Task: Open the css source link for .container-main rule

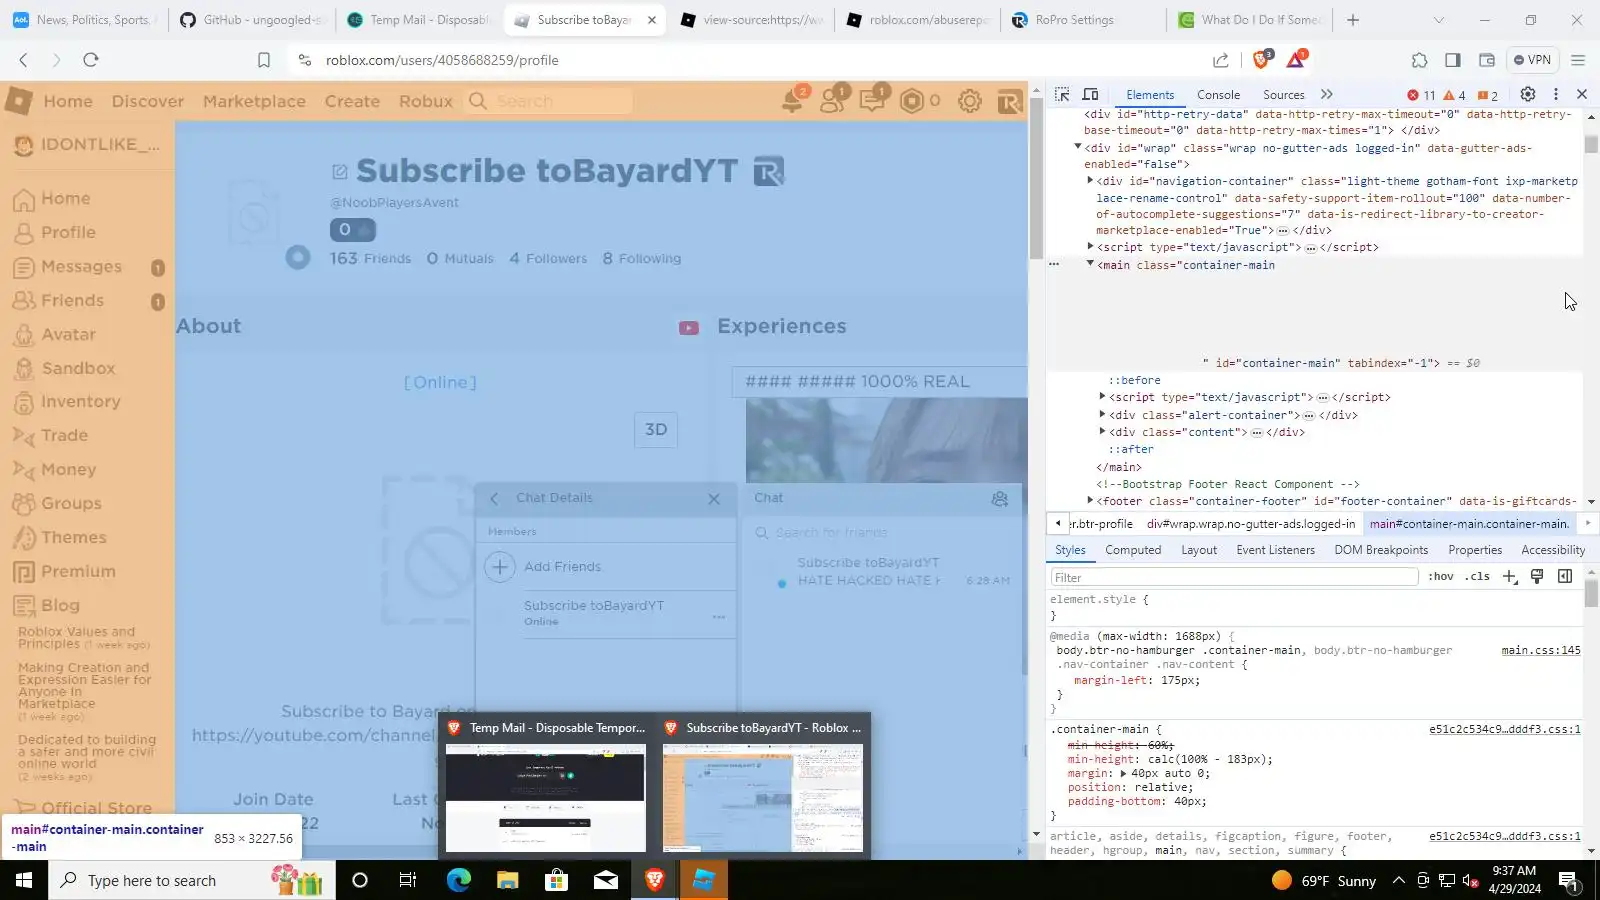Action: pyautogui.click(x=1505, y=730)
